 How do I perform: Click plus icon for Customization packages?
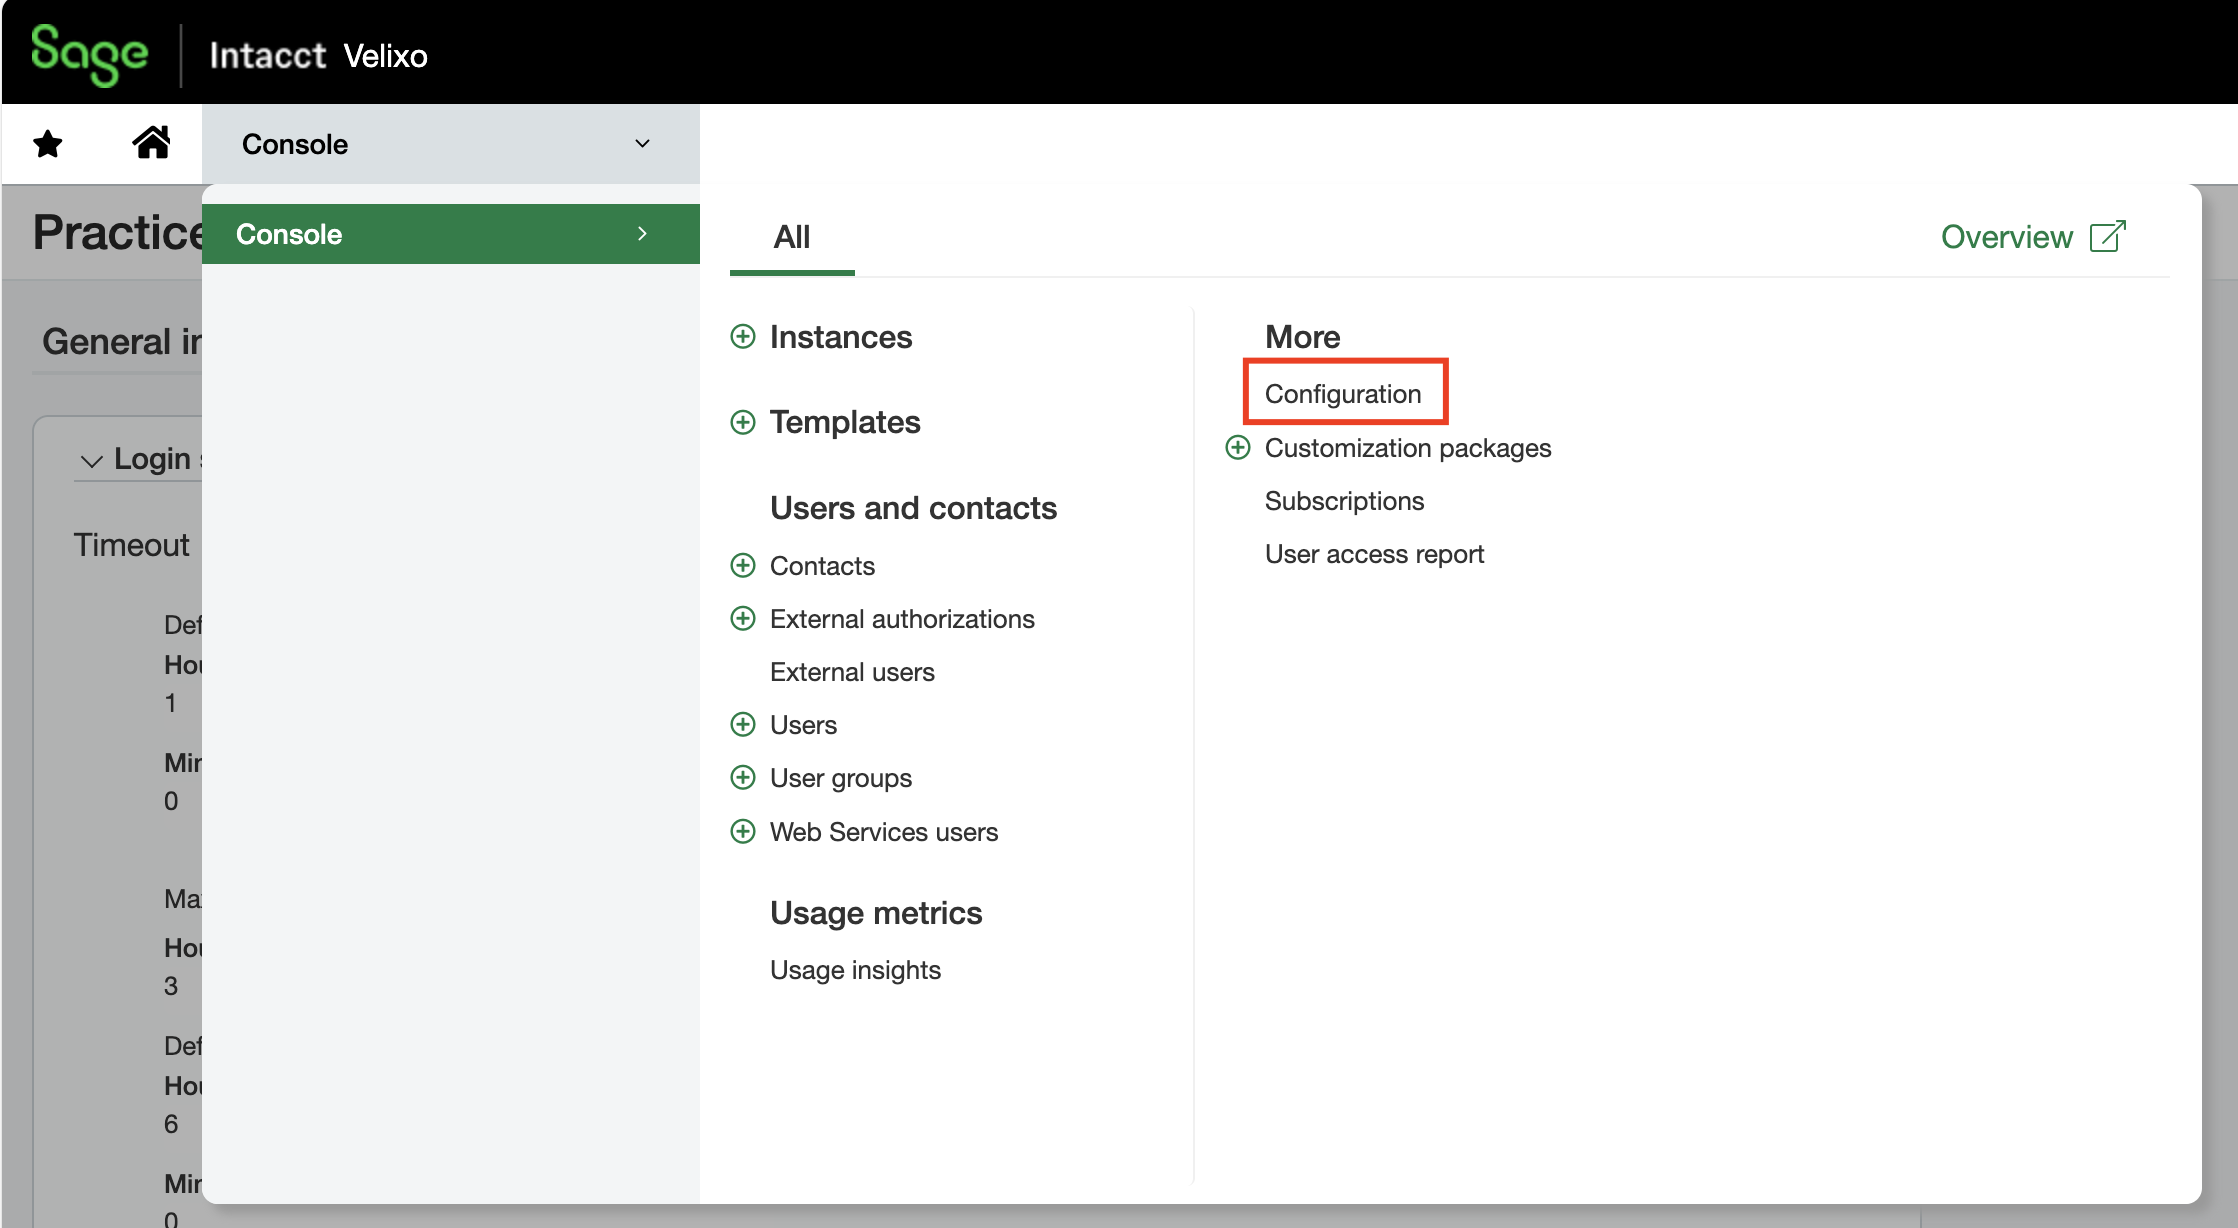(1238, 448)
